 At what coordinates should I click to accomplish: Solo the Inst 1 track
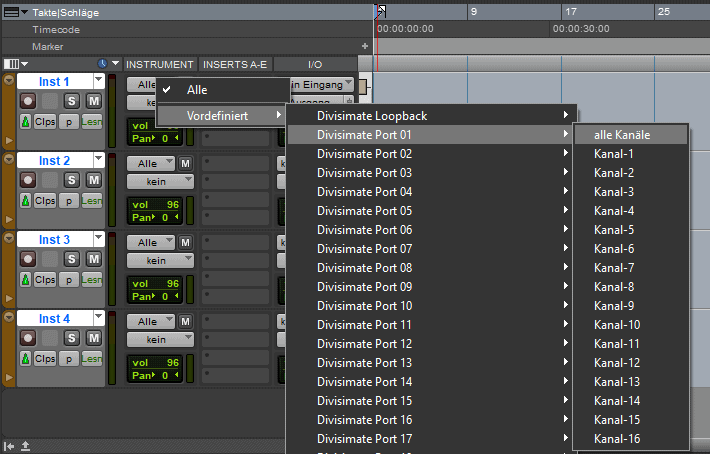pos(72,101)
